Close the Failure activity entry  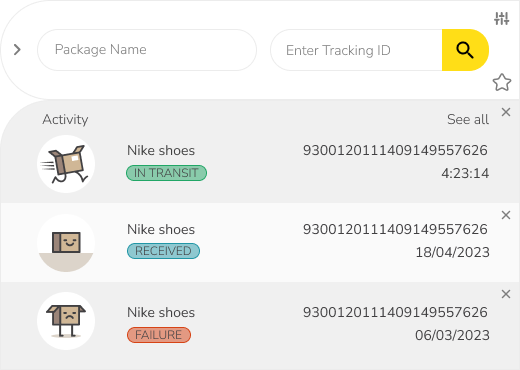click(506, 294)
